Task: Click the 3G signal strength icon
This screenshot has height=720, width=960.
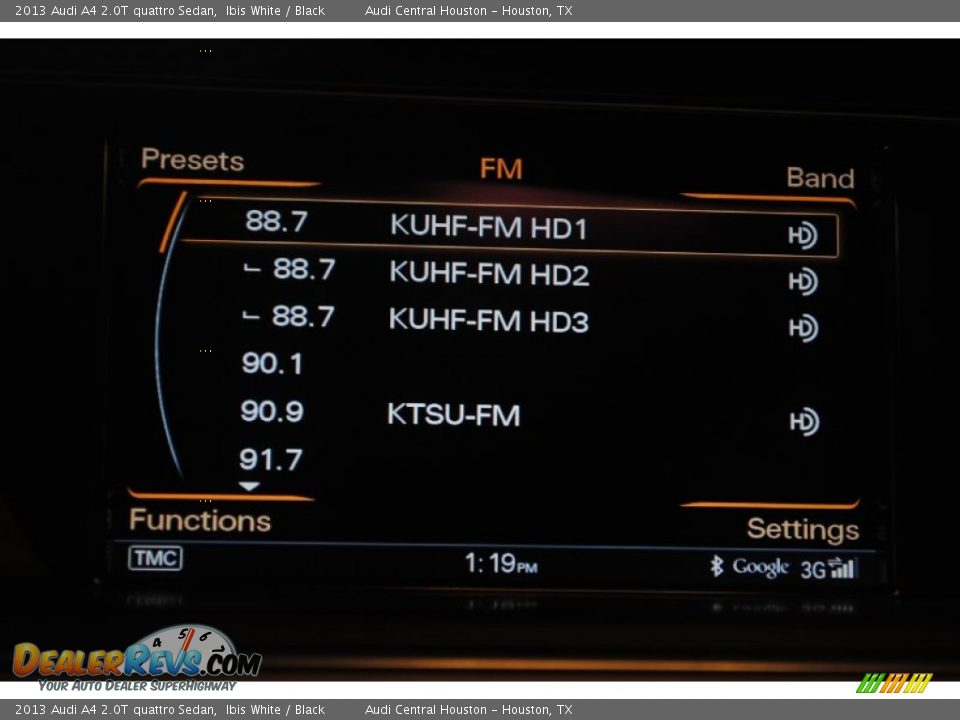Action: (x=827, y=568)
